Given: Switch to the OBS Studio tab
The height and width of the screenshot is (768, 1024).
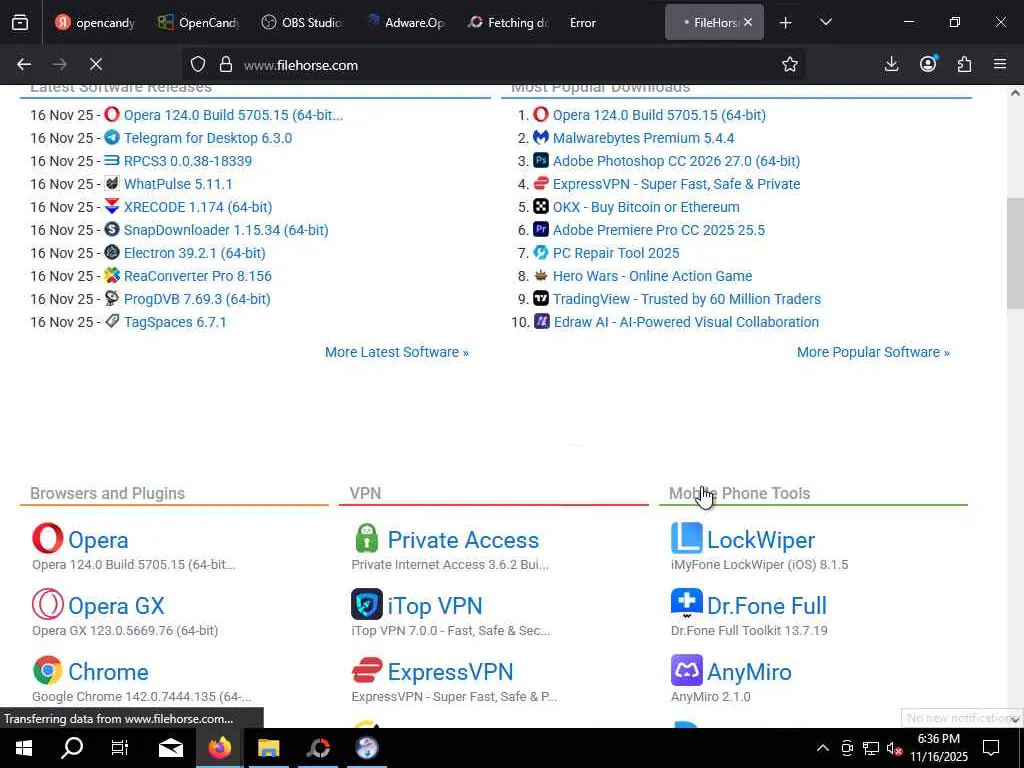Looking at the screenshot, I should tap(302, 22).
